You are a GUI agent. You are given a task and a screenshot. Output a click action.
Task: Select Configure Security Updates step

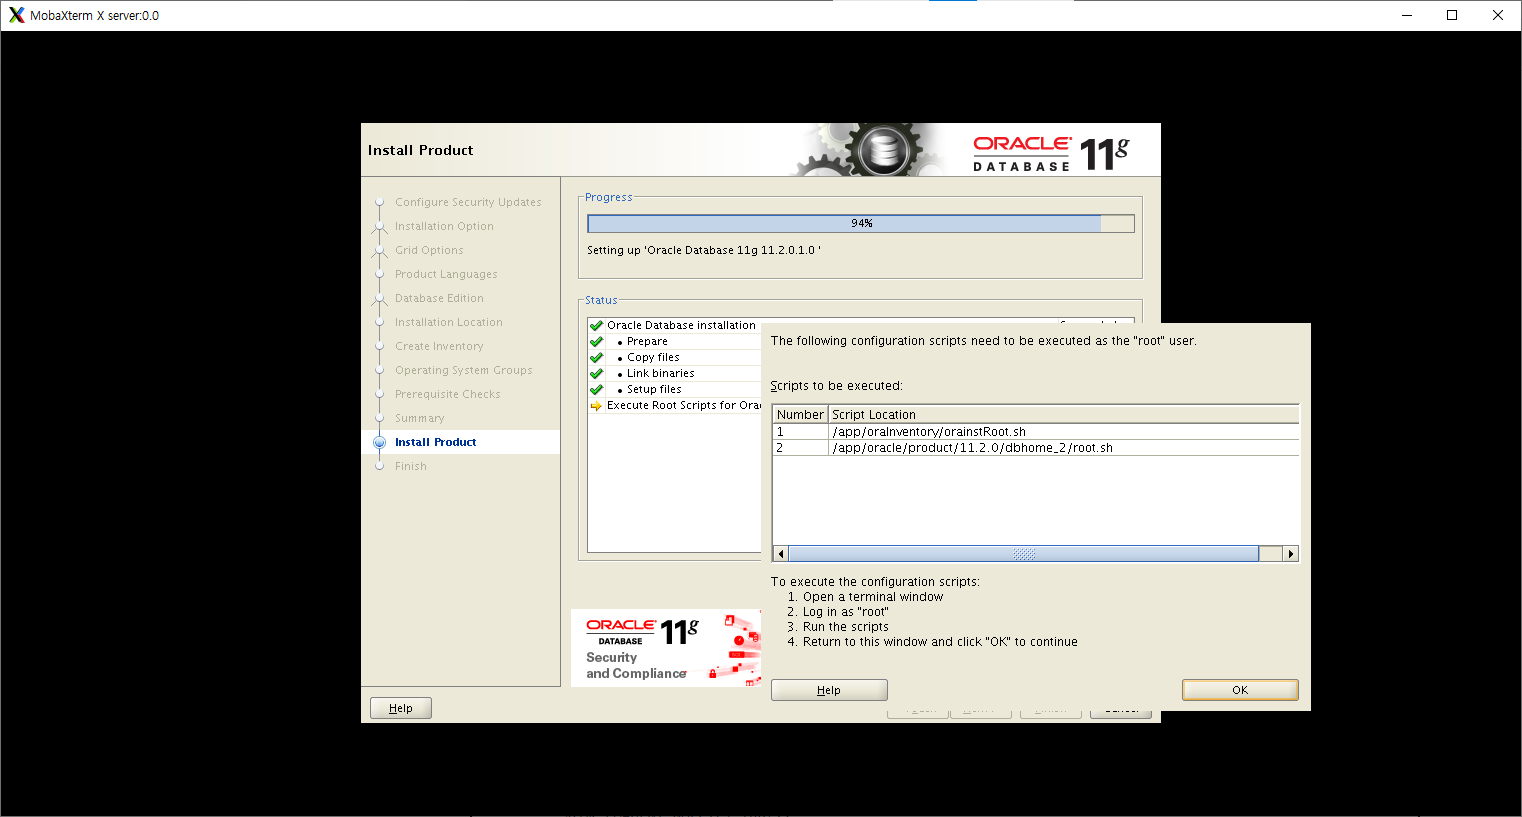point(468,202)
